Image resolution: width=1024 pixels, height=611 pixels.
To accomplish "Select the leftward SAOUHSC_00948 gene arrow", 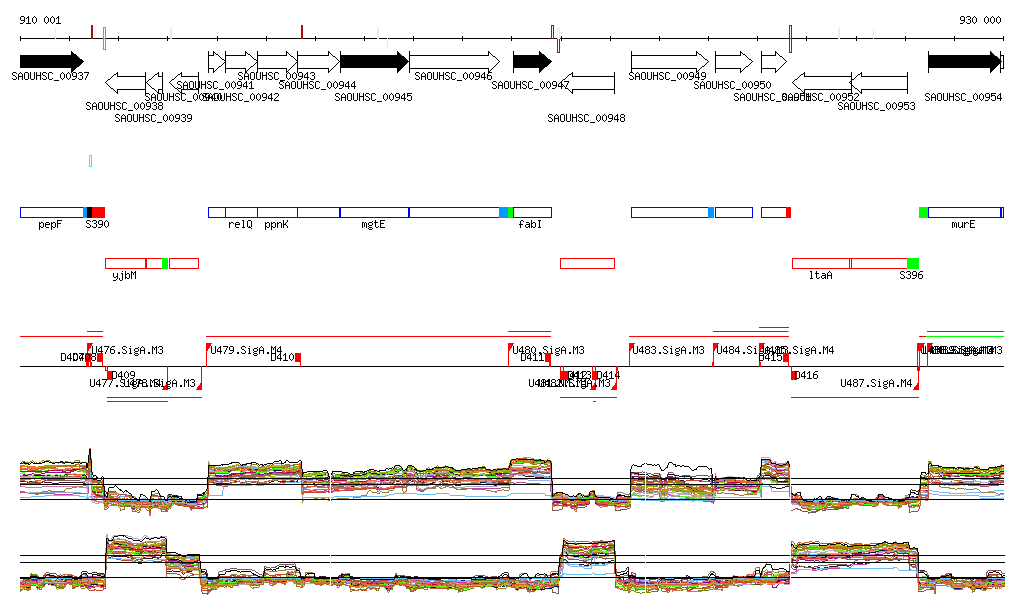I will click(588, 83).
